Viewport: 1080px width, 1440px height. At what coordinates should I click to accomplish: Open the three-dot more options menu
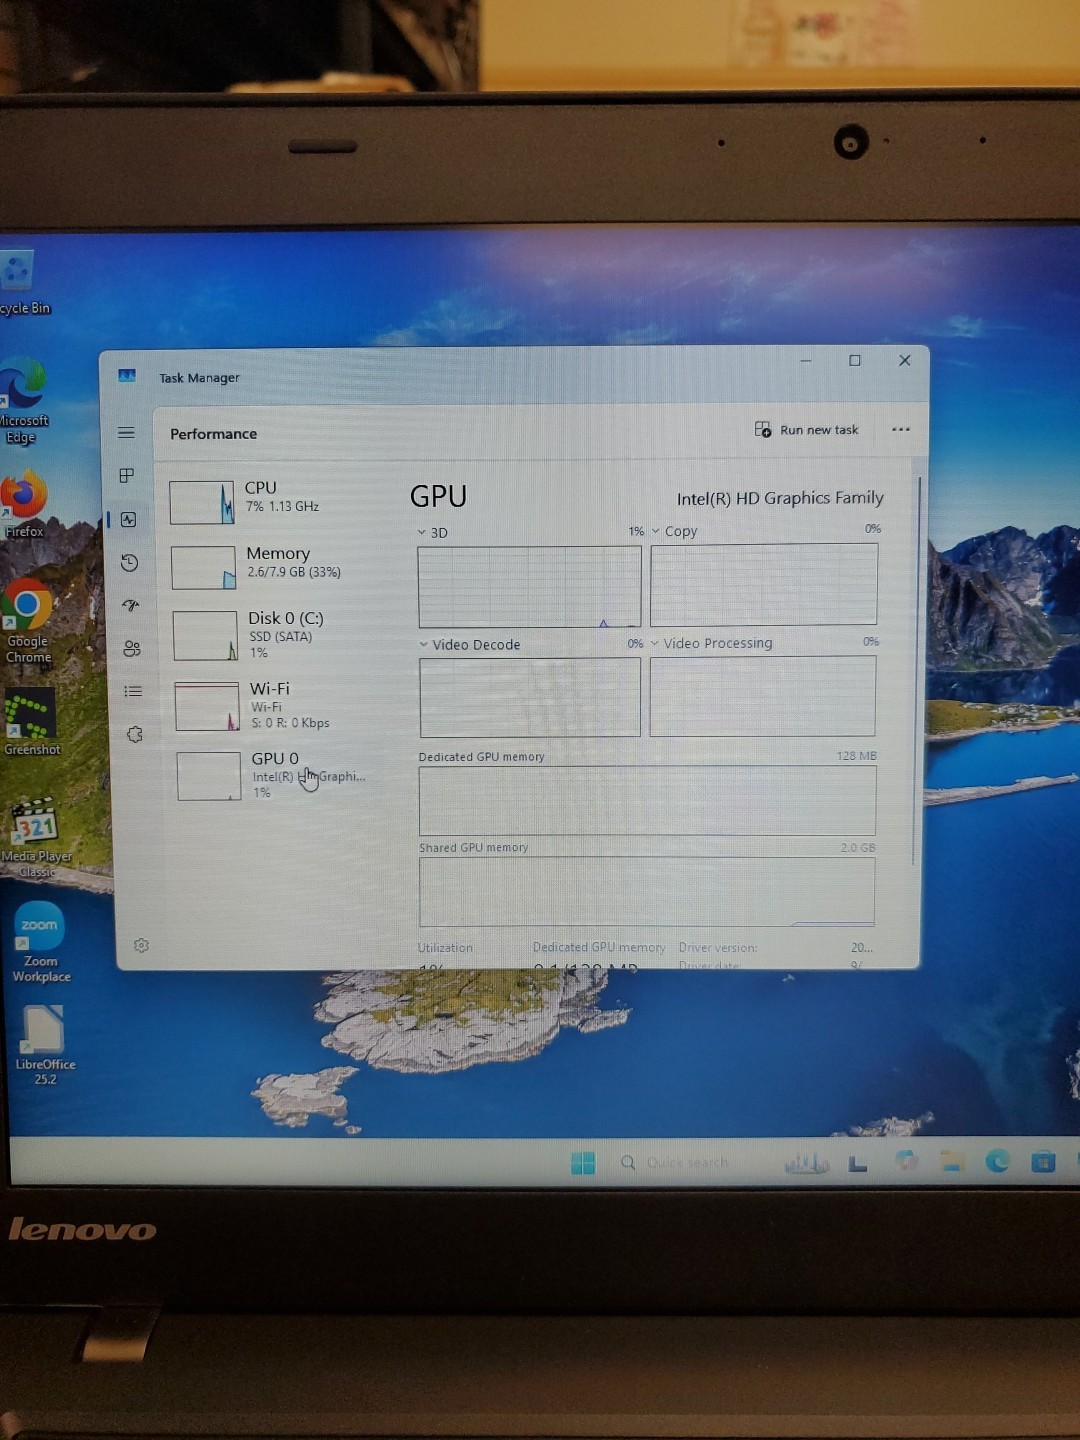(900, 430)
